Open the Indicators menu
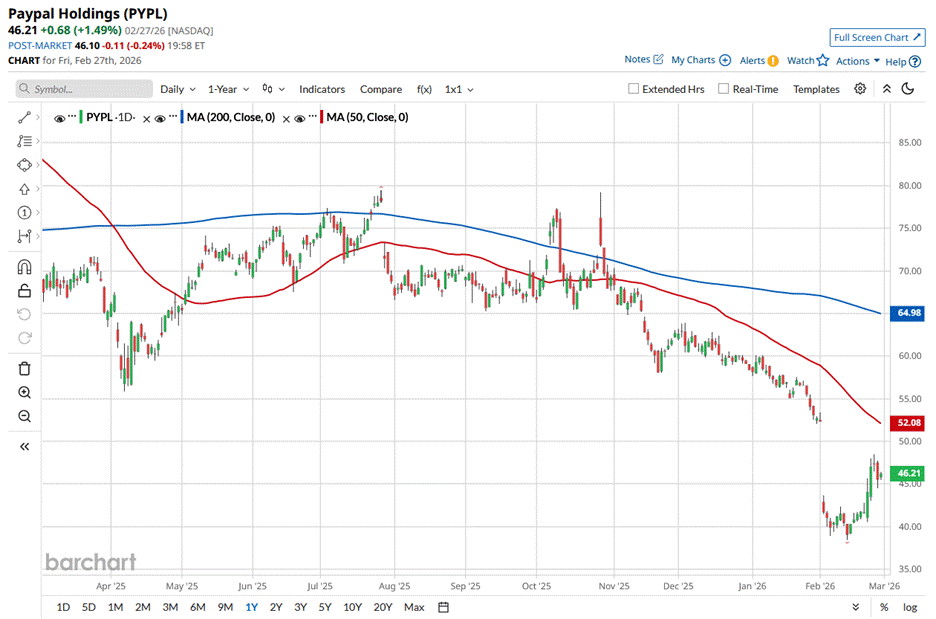Viewport: 936px width, 619px height. click(322, 89)
